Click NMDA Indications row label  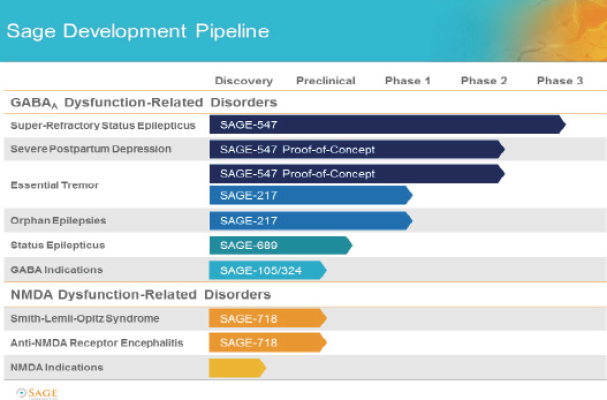point(57,367)
